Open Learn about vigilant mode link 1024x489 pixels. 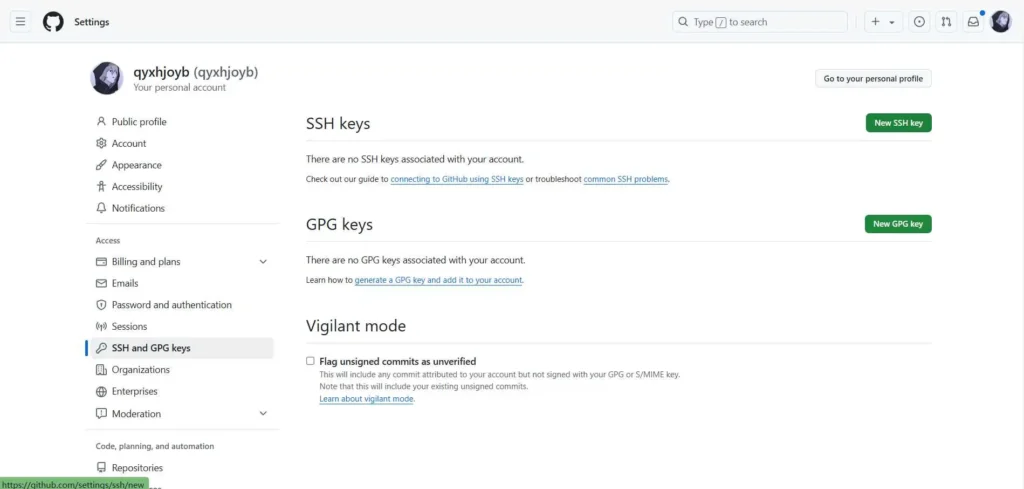click(x=366, y=399)
